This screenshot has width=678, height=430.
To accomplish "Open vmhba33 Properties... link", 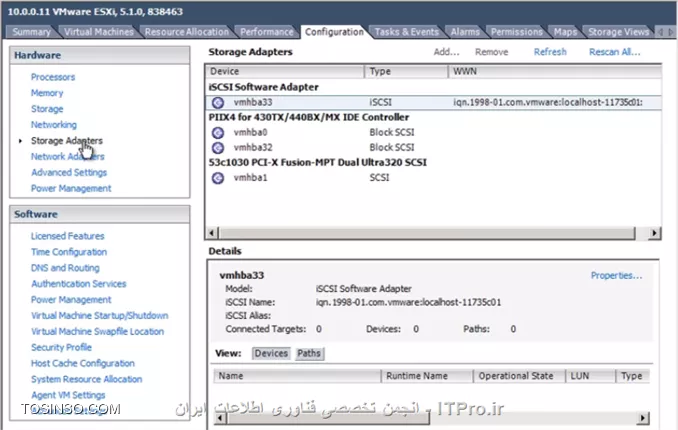I will tap(617, 276).
